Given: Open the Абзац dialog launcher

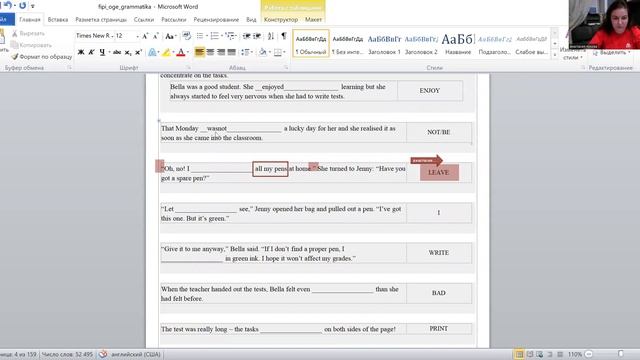Looking at the screenshot, I should pyautogui.click(x=286, y=68).
